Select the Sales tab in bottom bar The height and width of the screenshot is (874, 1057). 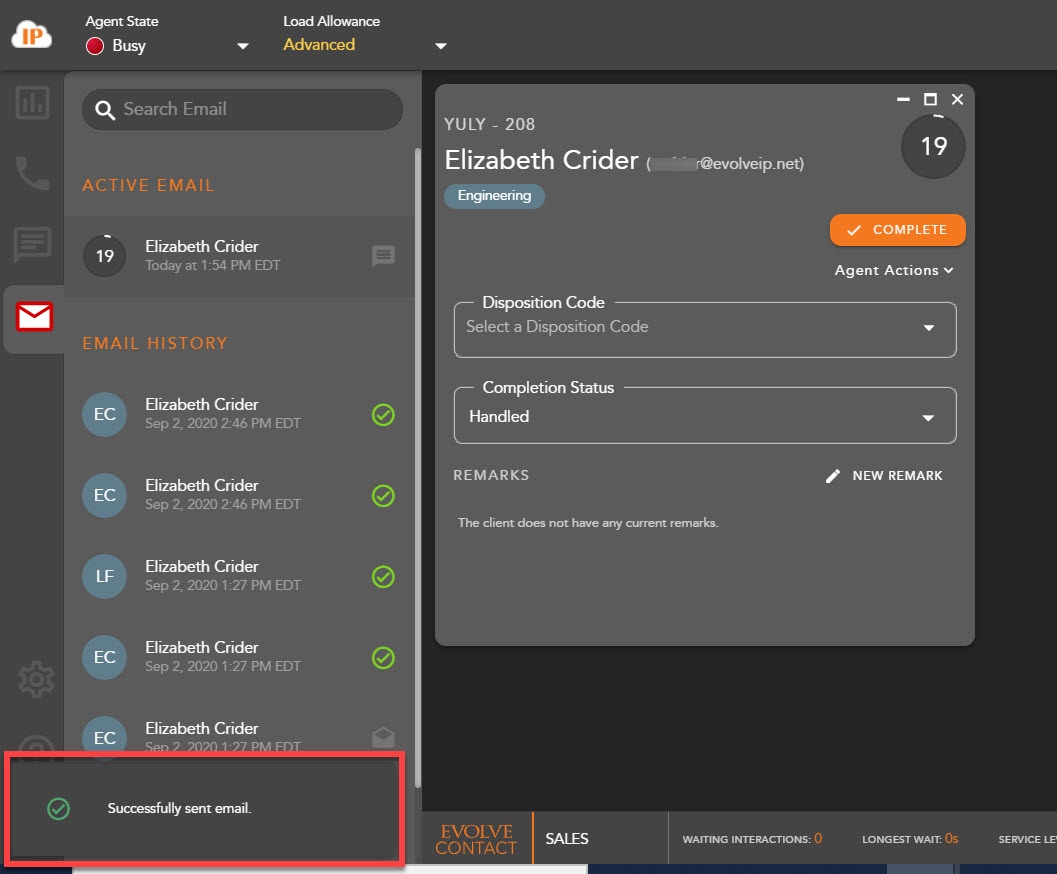pyautogui.click(x=567, y=839)
